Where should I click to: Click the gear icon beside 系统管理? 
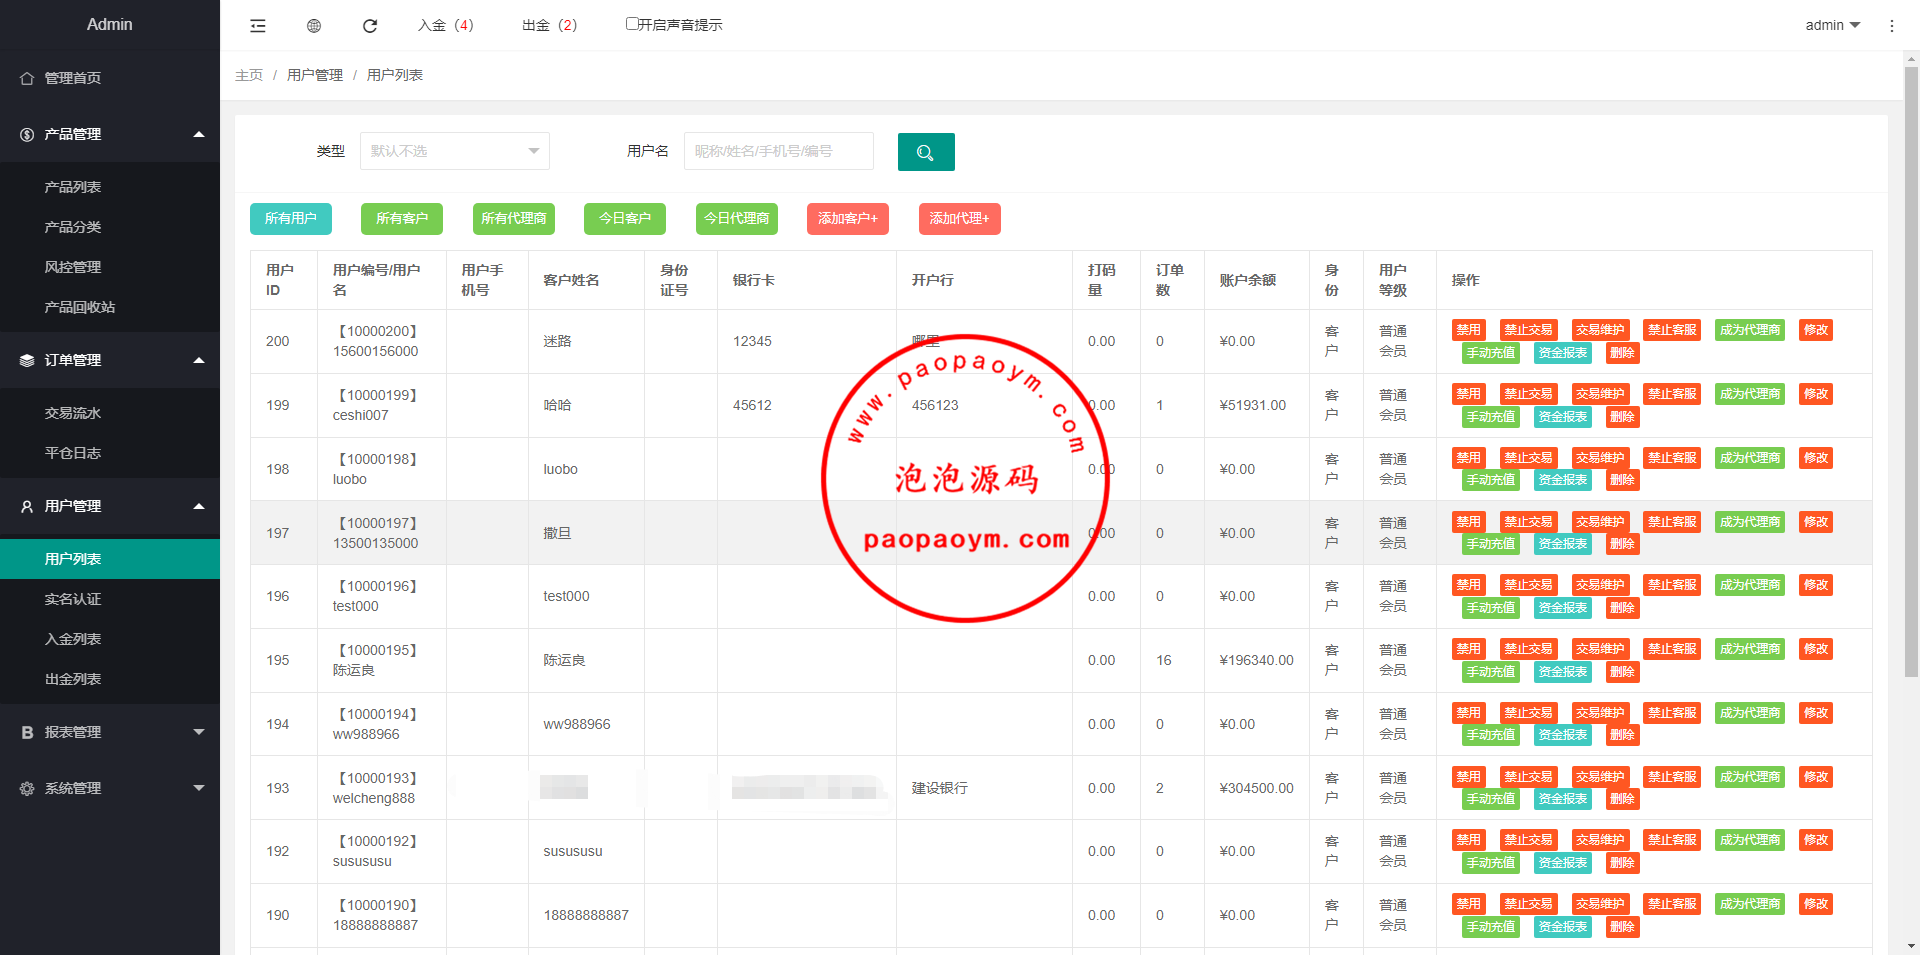[27, 788]
